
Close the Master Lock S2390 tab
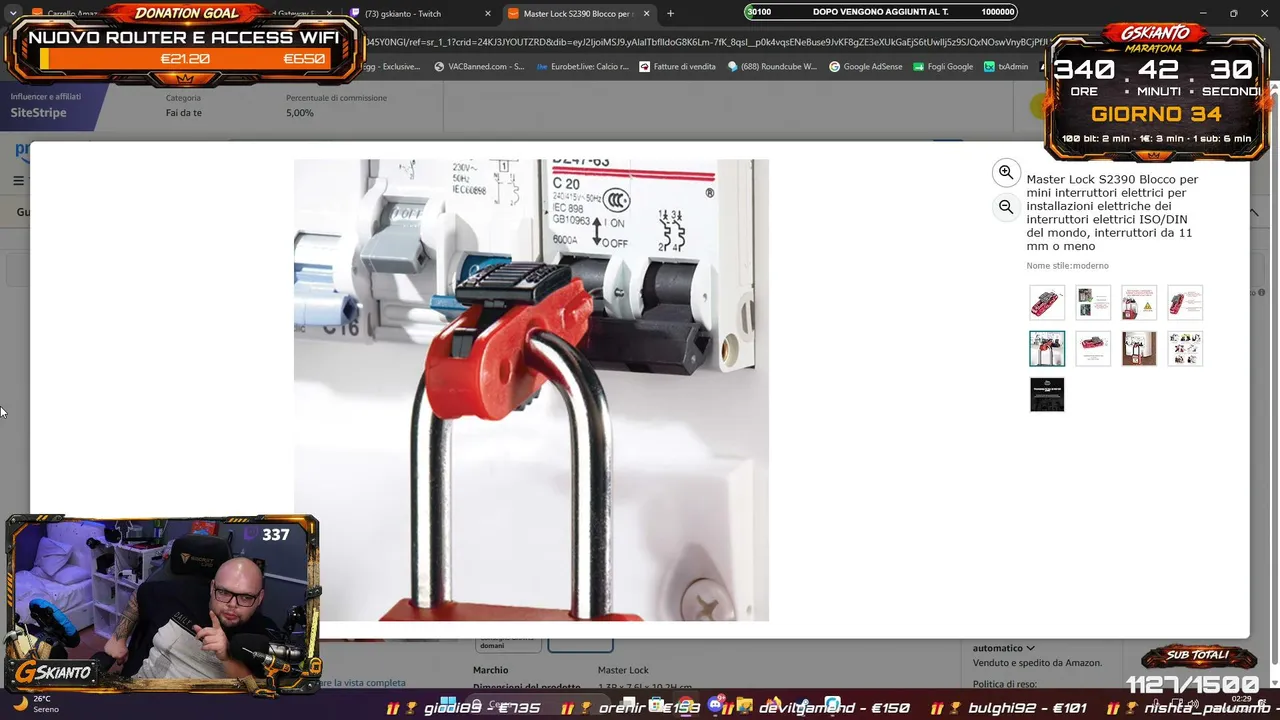pos(647,14)
